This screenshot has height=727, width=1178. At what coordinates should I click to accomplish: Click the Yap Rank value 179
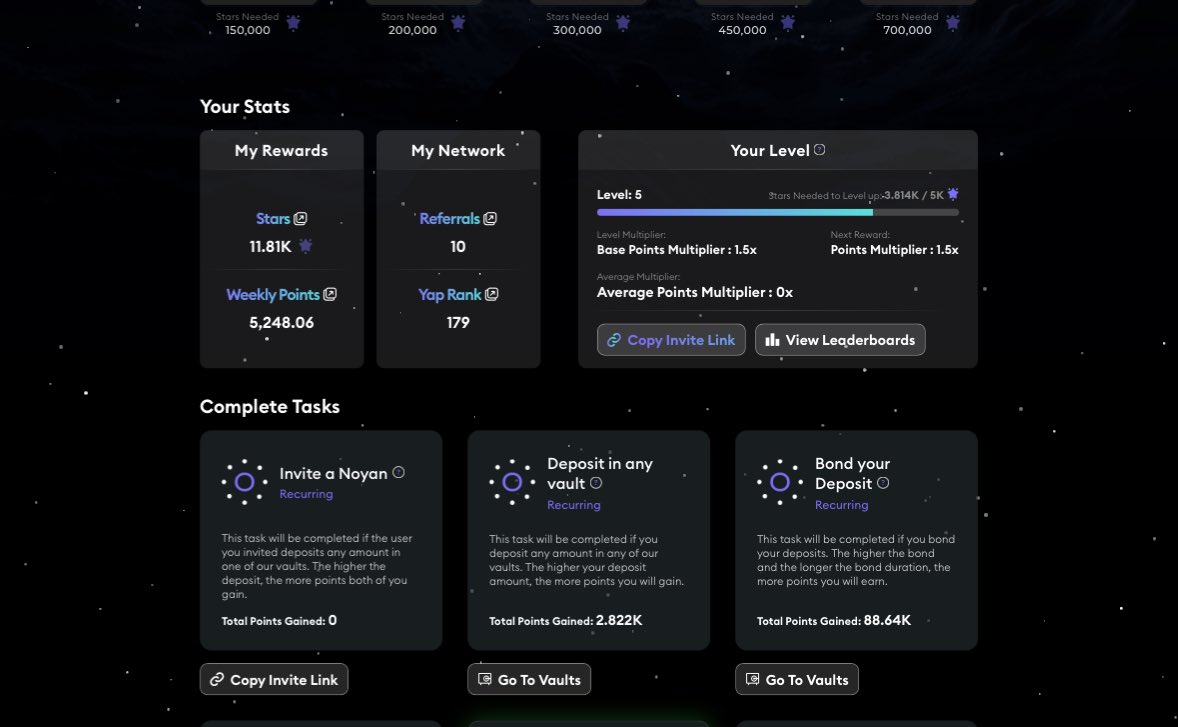tap(458, 322)
